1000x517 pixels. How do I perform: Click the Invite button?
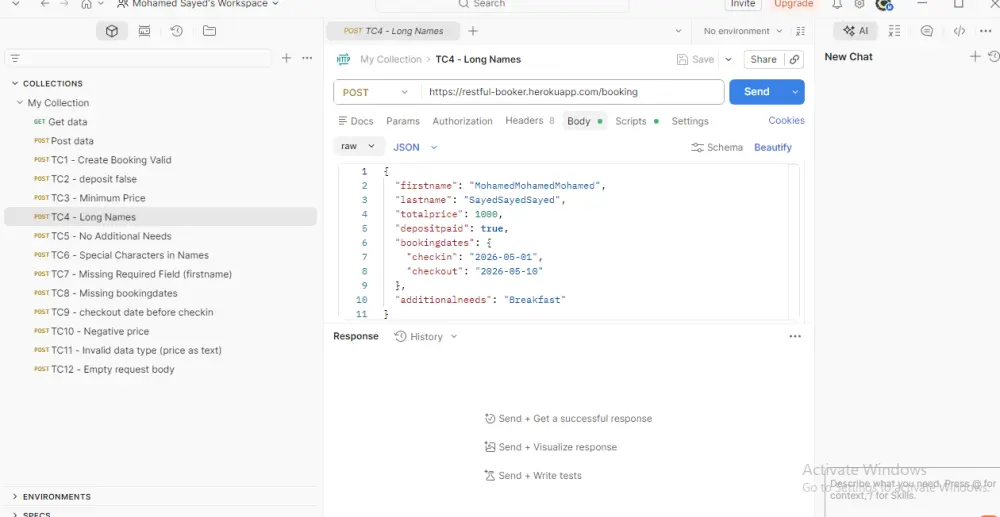click(x=743, y=4)
